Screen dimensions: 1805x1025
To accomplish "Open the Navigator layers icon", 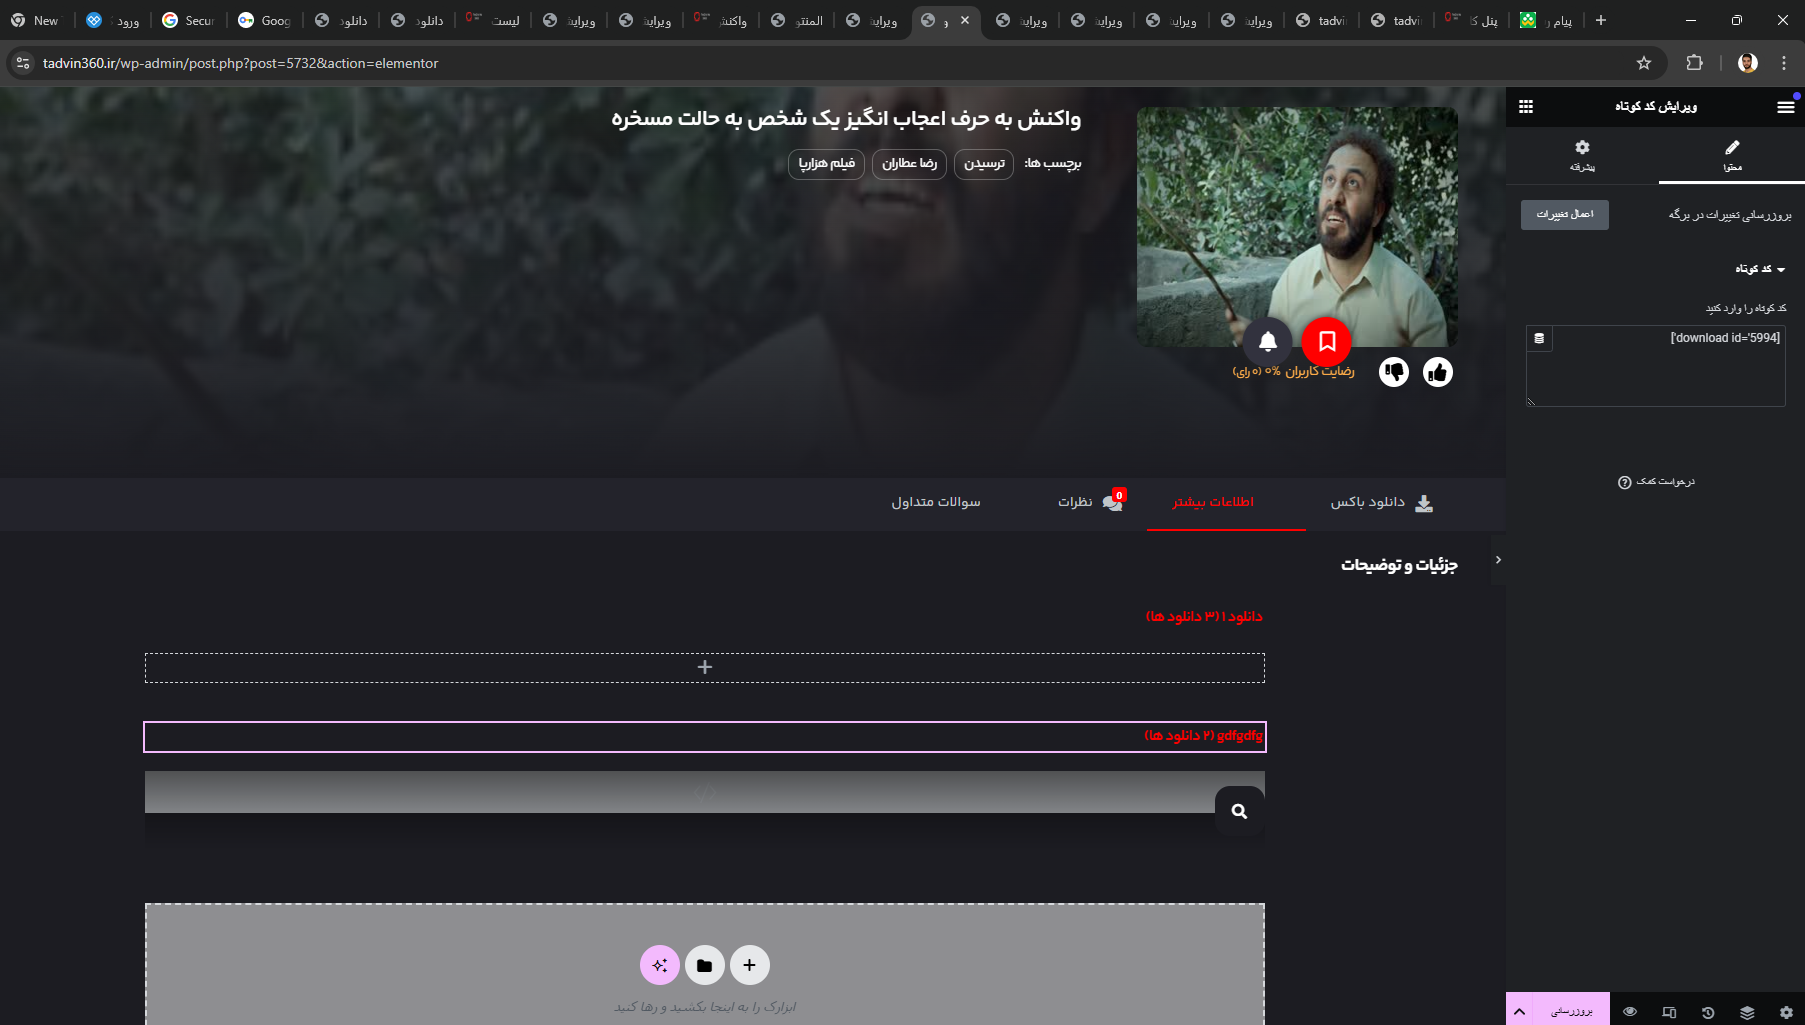I will point(1747,1012).
